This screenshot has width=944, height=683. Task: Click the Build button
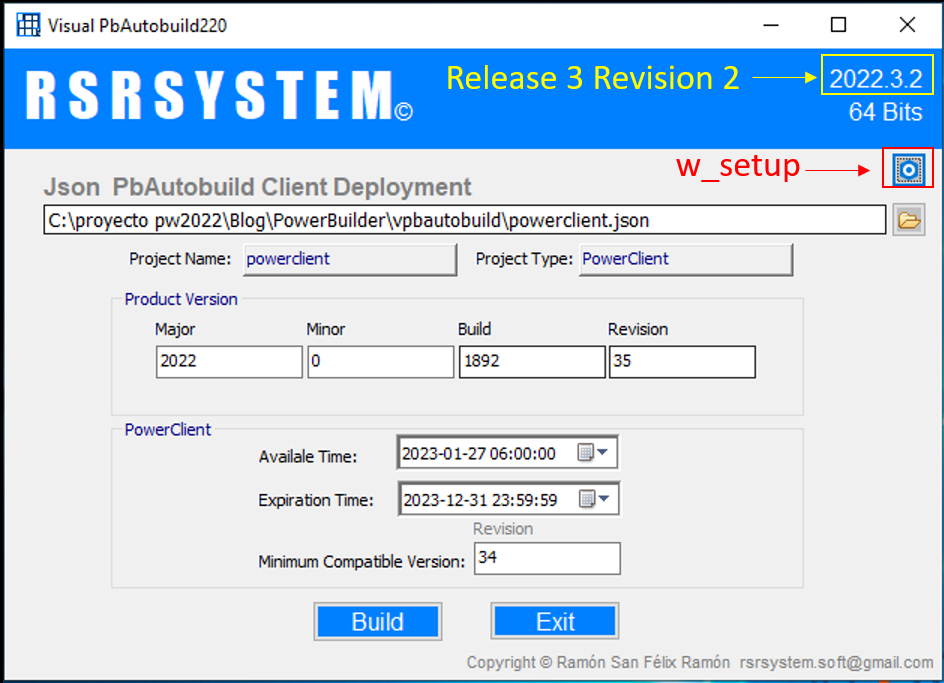pyautogui.click(x=377, y=622)
